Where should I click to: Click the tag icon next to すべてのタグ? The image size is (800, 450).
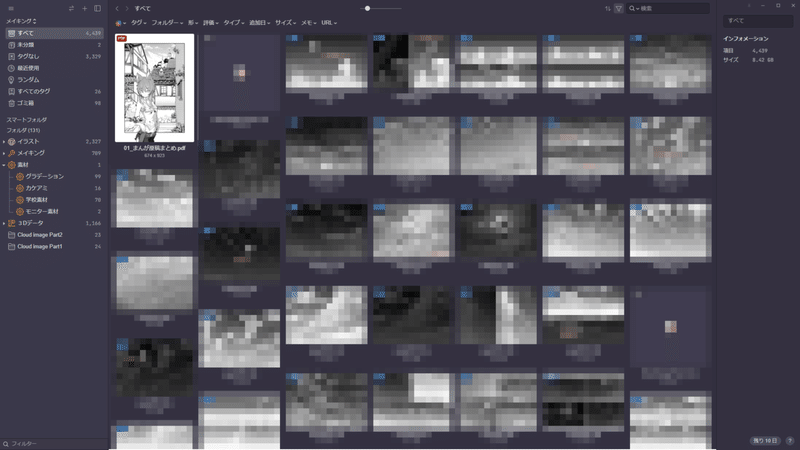click(11, 92)
